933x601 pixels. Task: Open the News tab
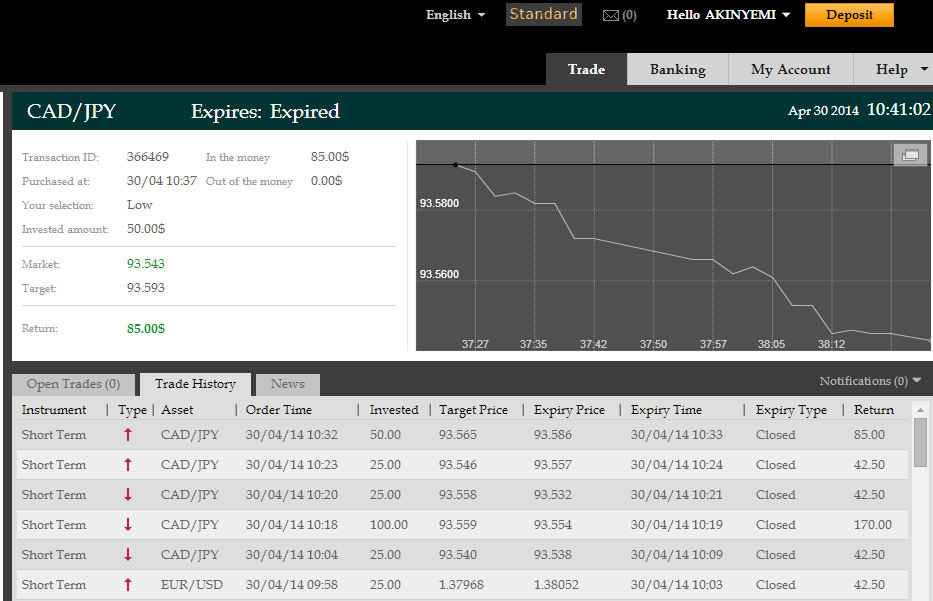287,384
